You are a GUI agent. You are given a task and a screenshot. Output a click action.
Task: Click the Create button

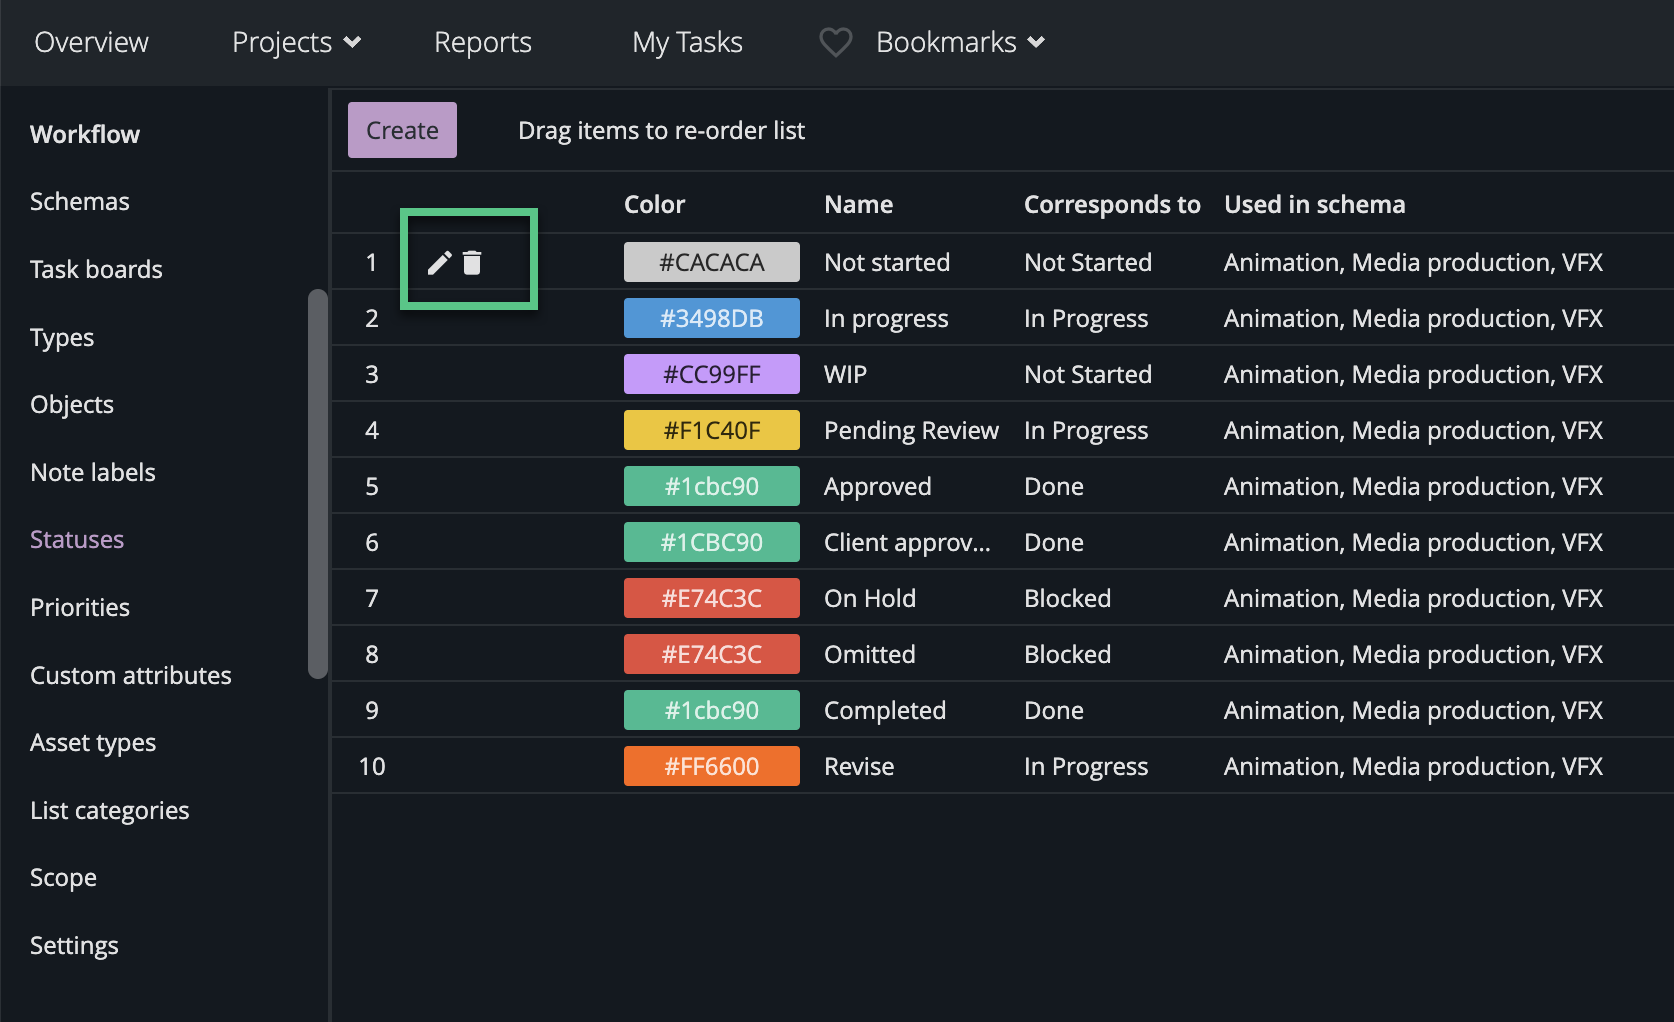tap(402, 130)
